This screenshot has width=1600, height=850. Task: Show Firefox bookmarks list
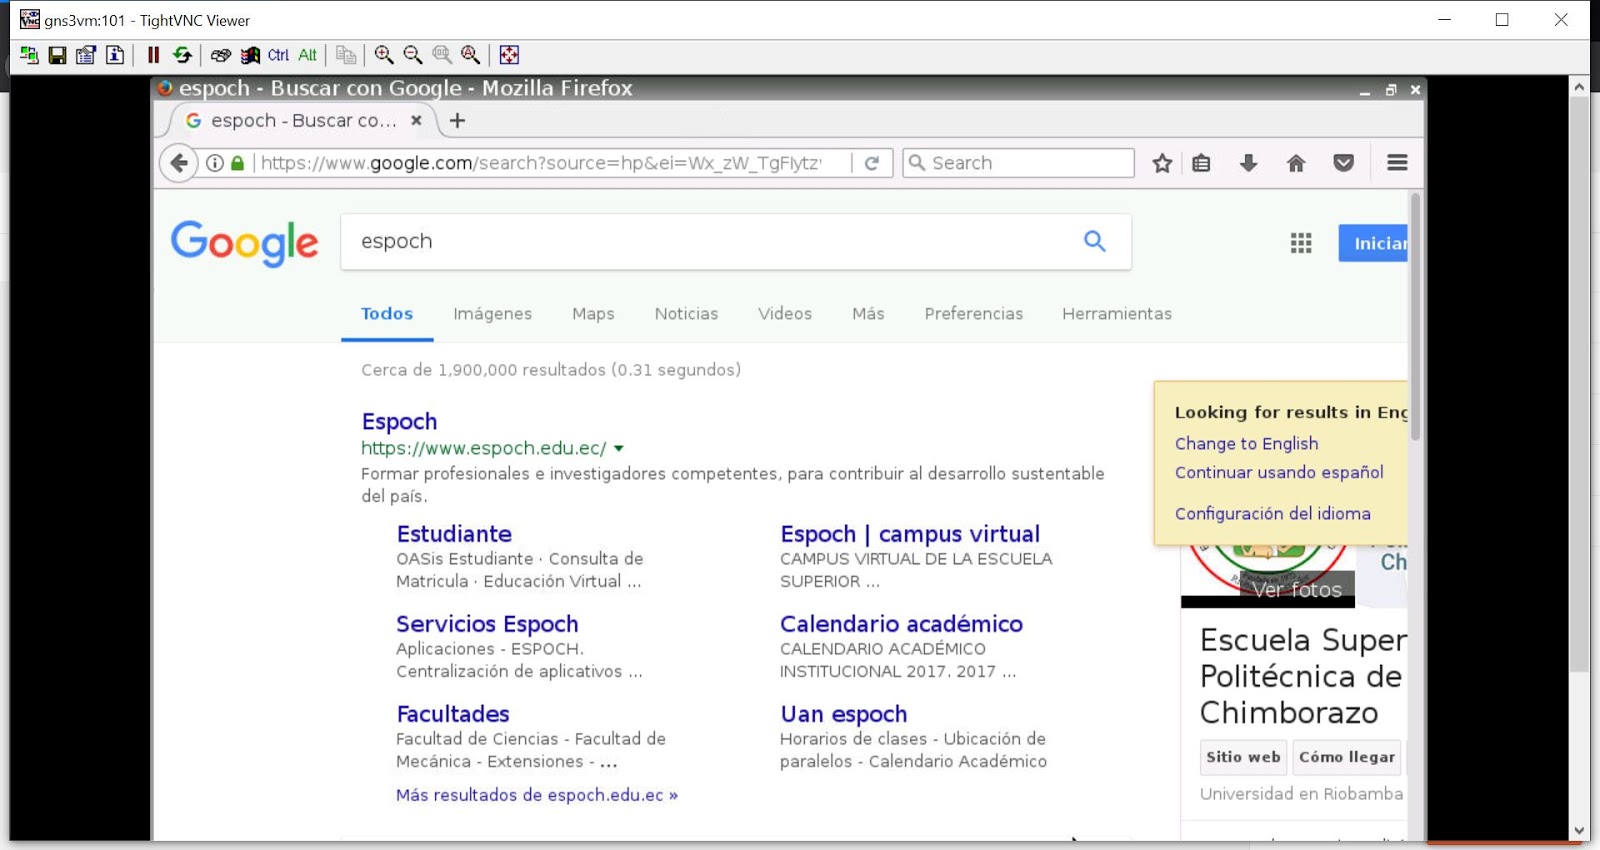[x=1201, y=163]
